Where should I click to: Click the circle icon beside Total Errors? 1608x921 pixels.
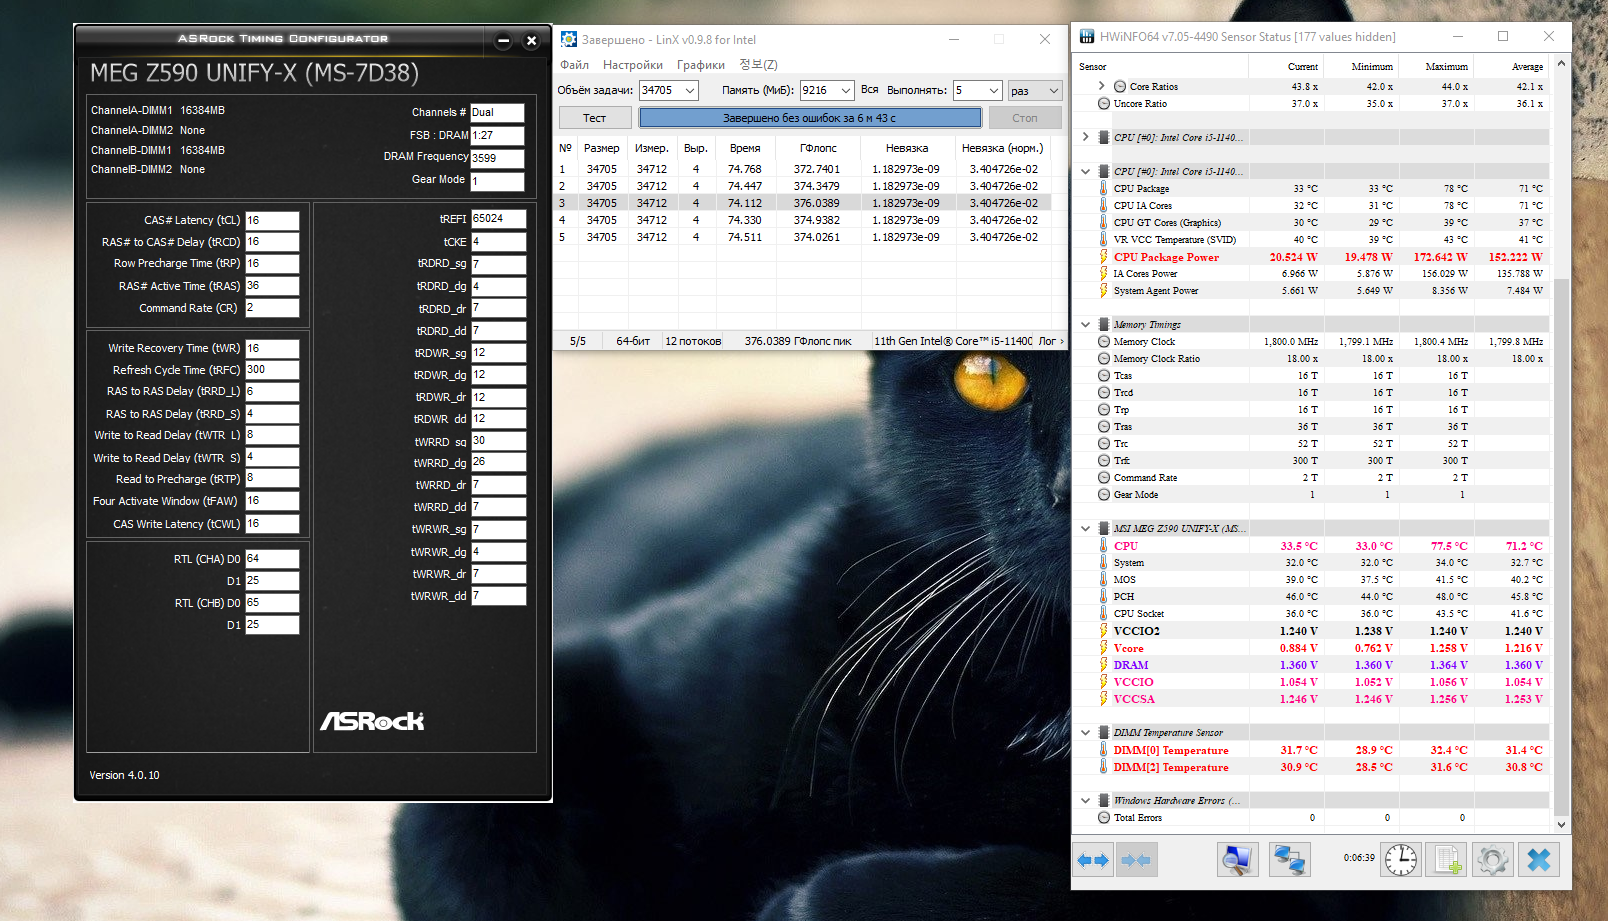pos(1104,817)
